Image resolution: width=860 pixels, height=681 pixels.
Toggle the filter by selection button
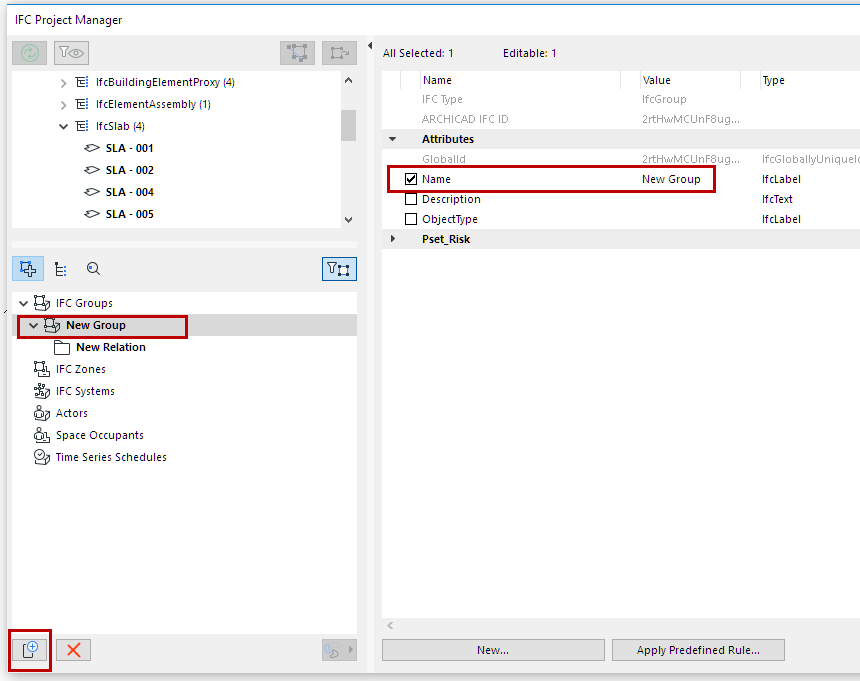[x=339, y=269]
